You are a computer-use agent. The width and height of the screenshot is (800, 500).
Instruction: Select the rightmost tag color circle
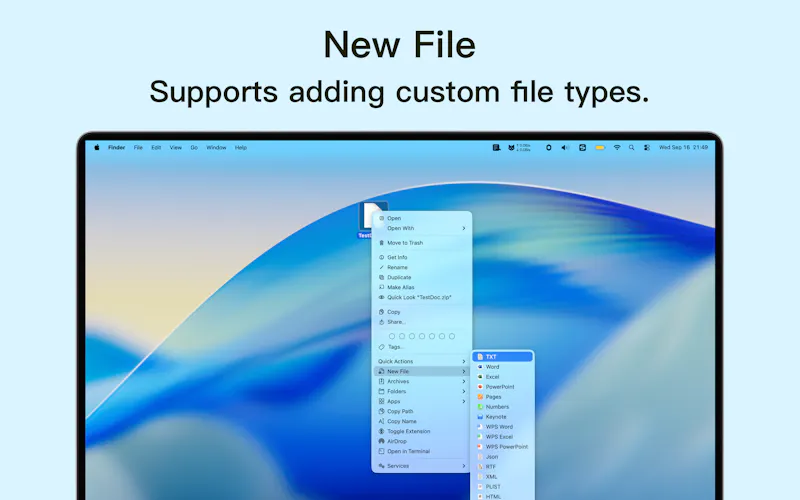click(452, 336)
